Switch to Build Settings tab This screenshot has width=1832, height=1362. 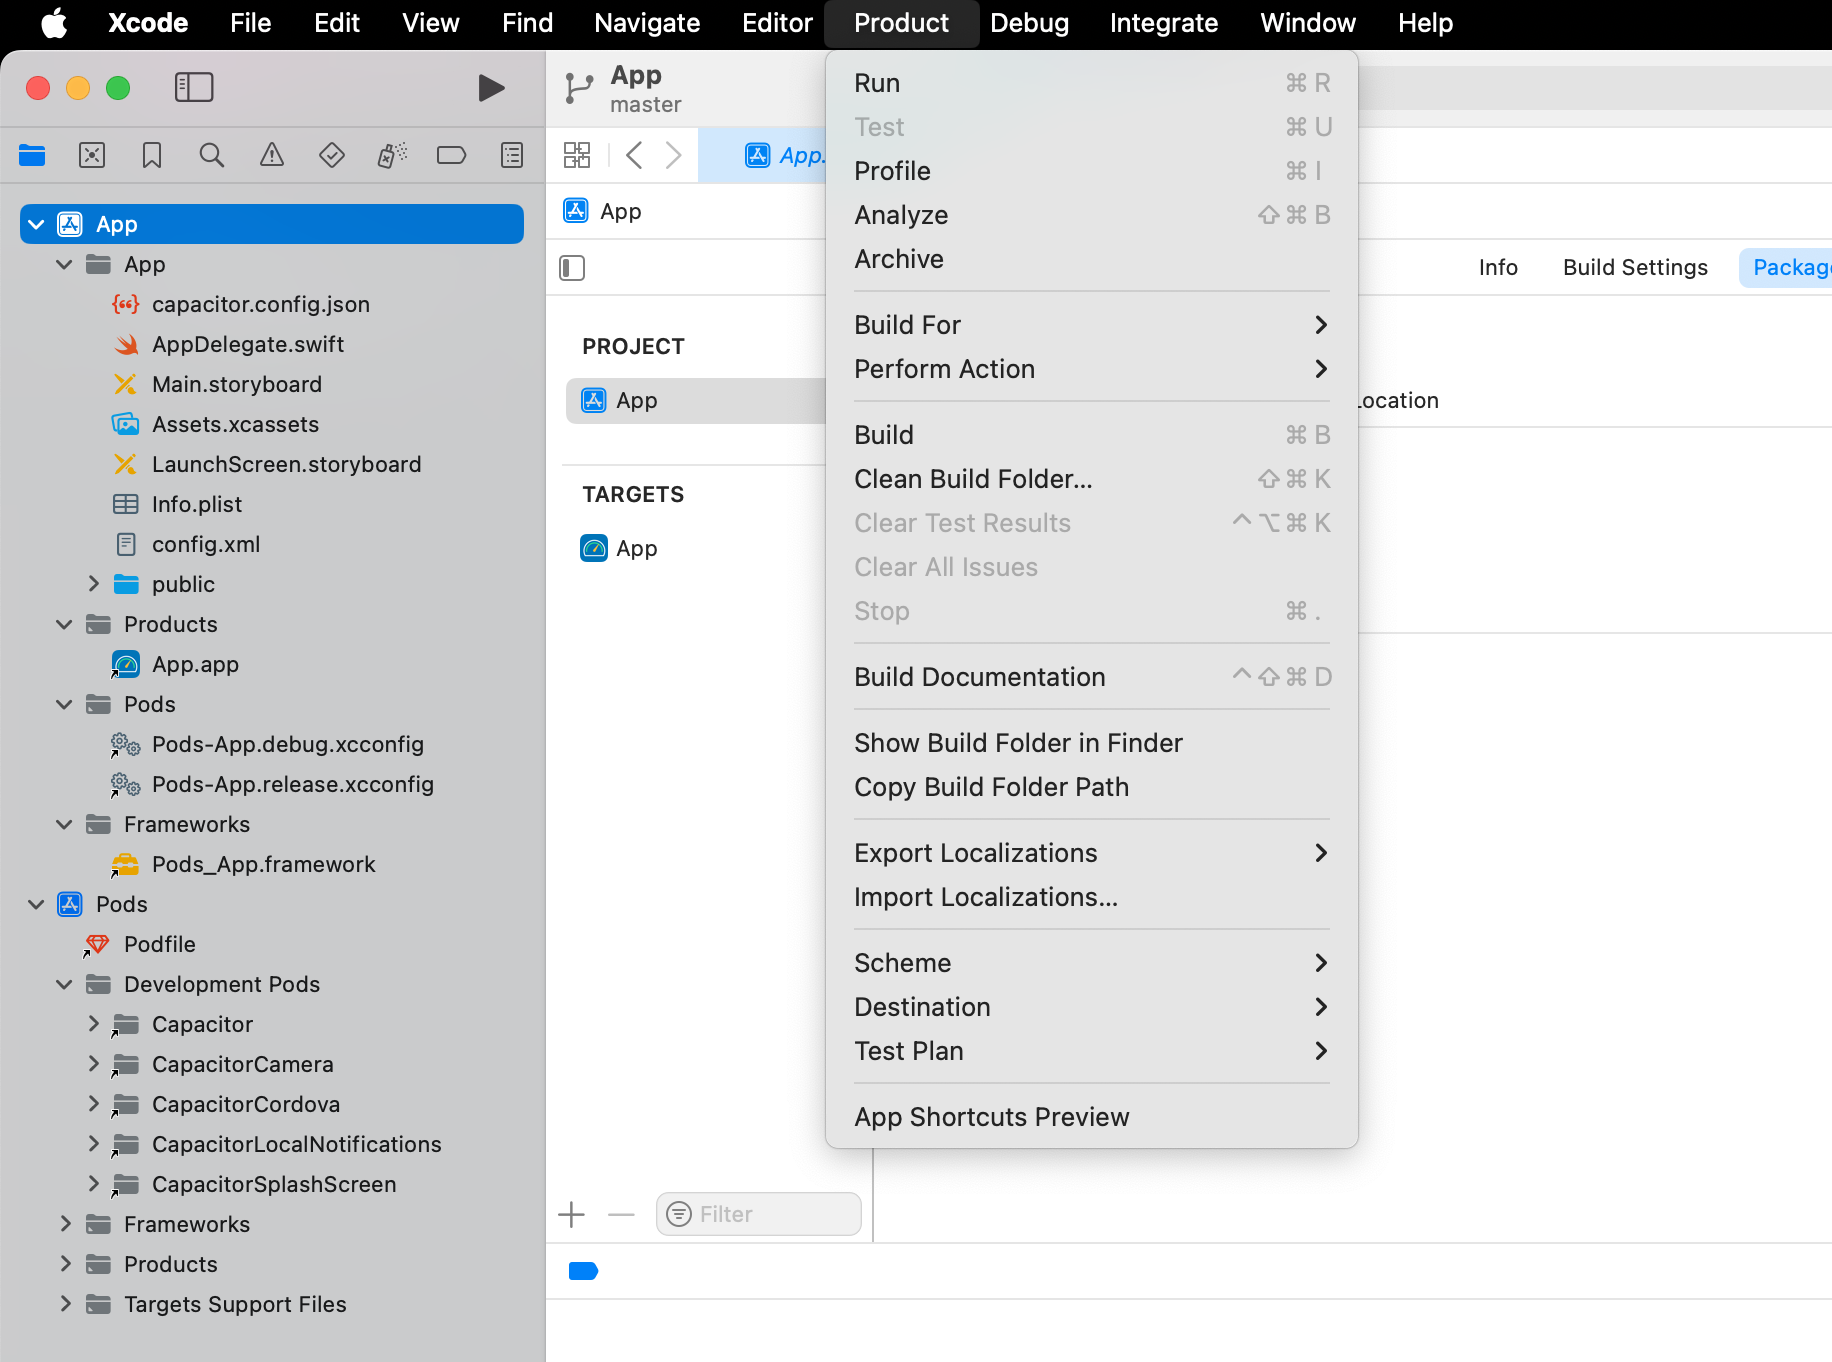point(1635,268)
